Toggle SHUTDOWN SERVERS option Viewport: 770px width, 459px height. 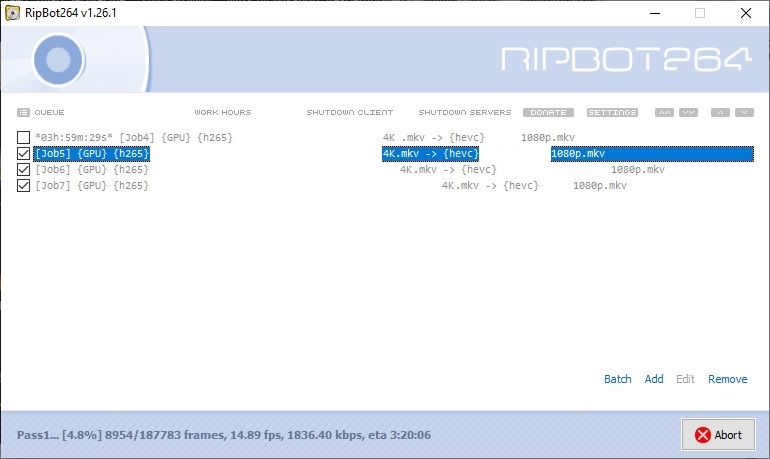coord(465,112)
